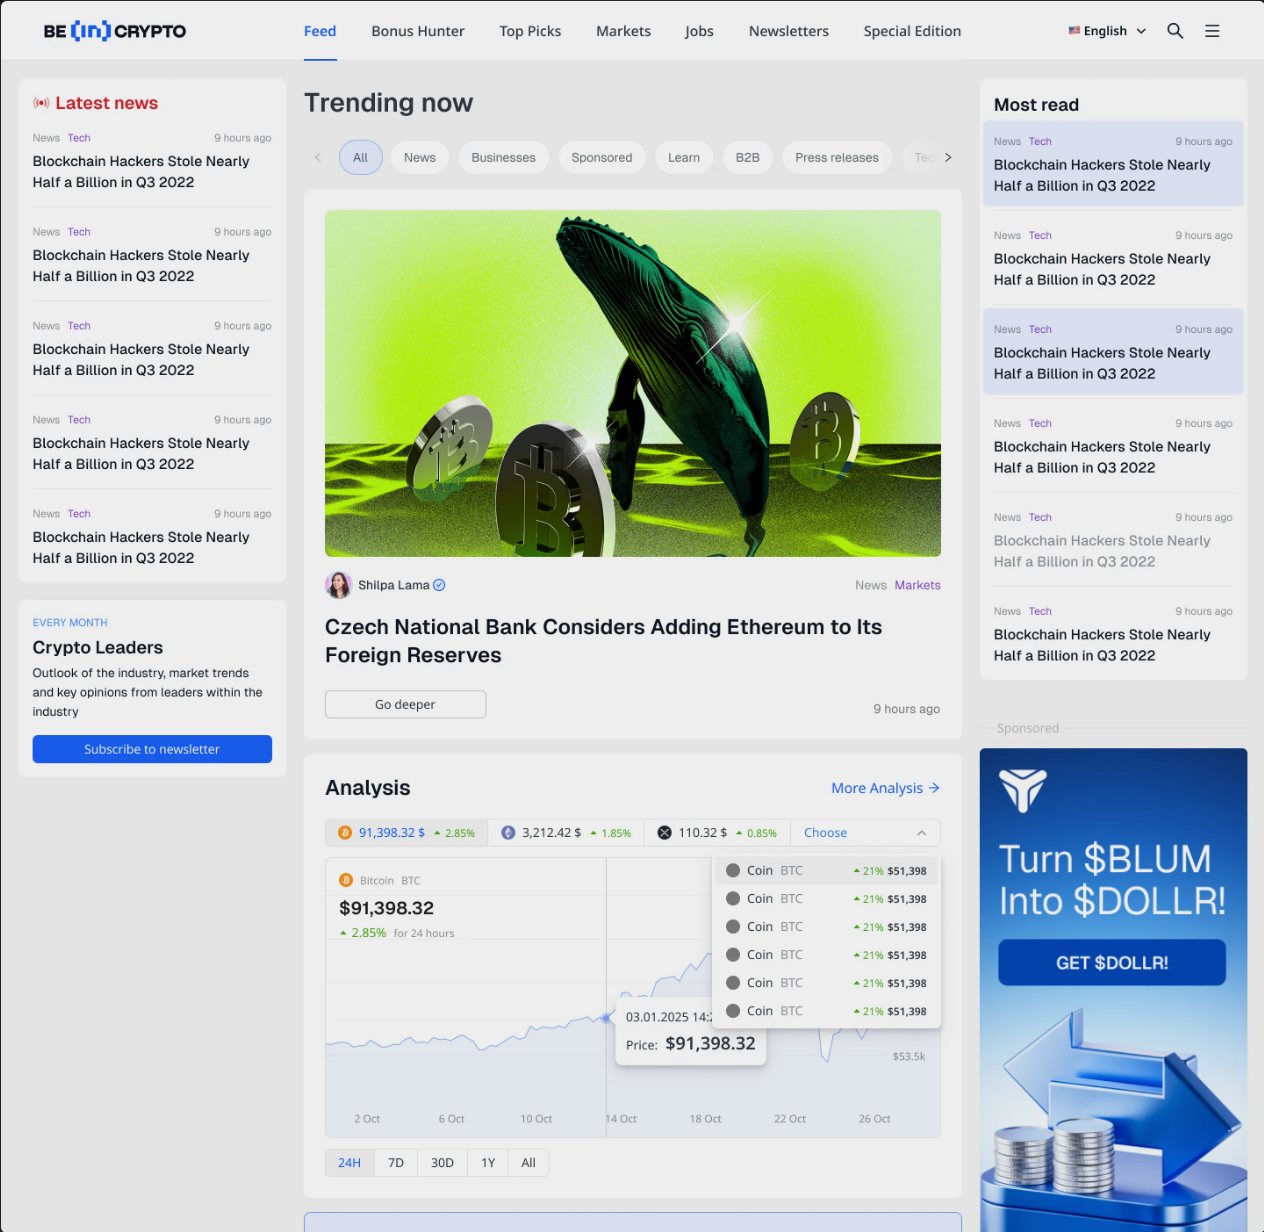Switch to the 7D chart range tab
This screenshot has height=1232, width=1264.
point(396,1162)
